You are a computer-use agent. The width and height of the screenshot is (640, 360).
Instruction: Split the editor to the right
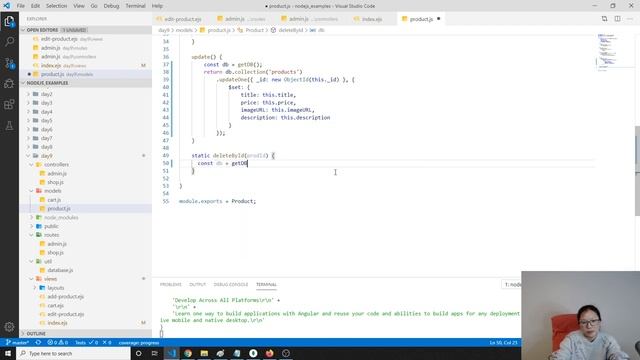tap(617, 19)
